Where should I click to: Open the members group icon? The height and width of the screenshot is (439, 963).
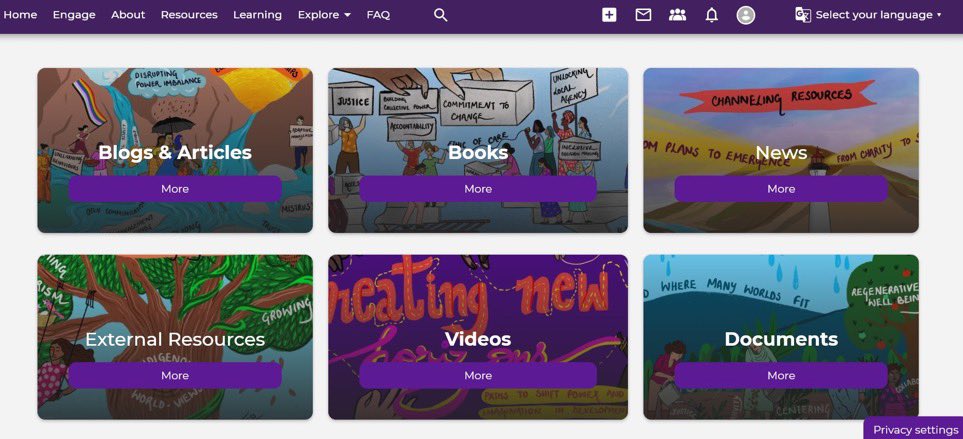pos(677,15)
